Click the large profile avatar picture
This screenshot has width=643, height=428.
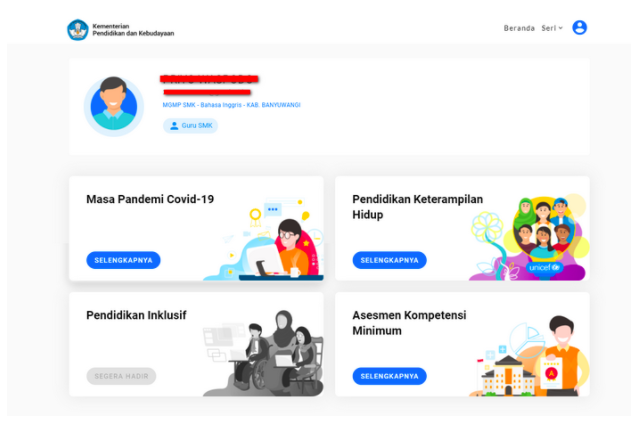coord(114,106)
